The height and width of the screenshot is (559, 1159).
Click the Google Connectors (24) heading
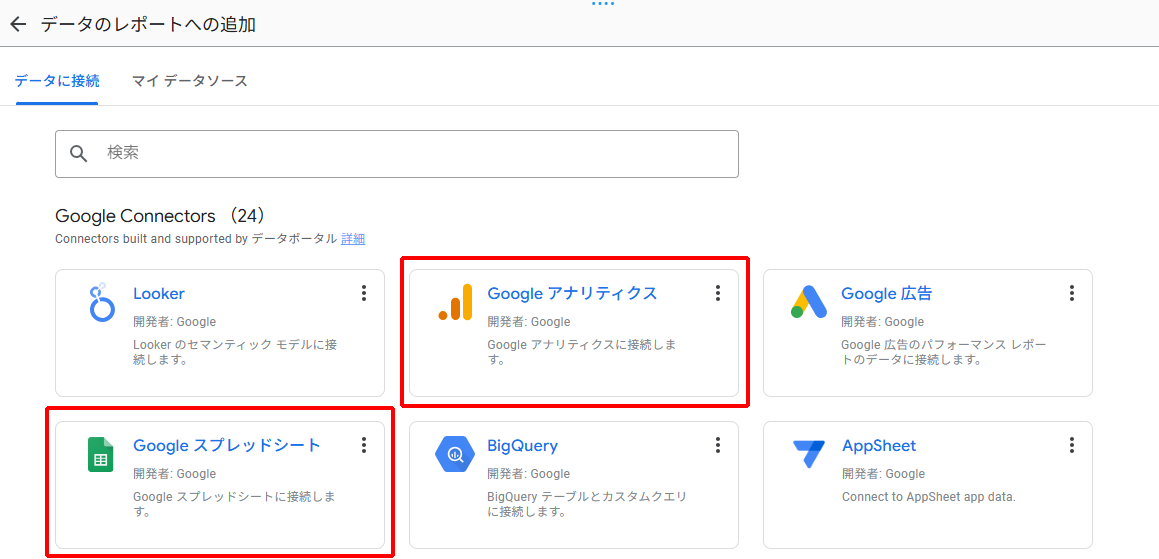click(x=160, y=217)
